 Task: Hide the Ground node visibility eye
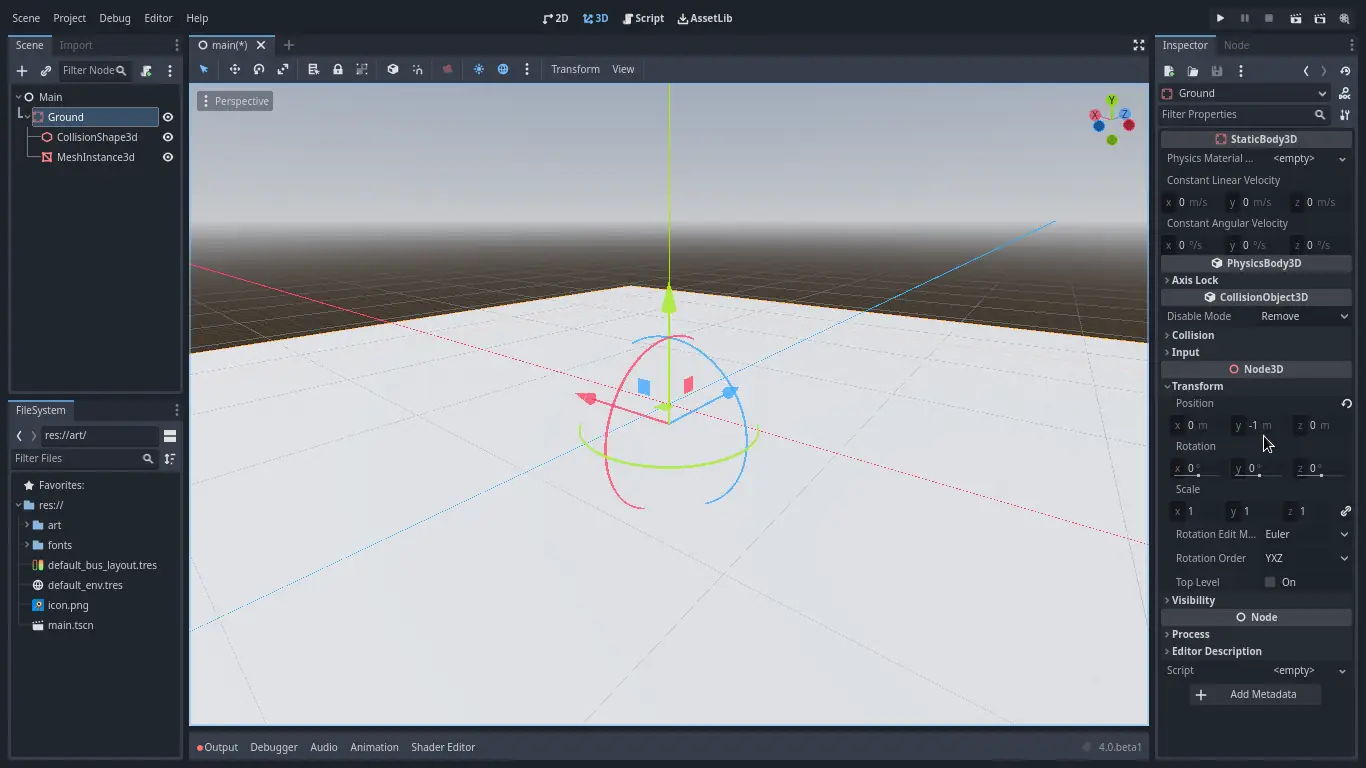[x=168, y=117]
